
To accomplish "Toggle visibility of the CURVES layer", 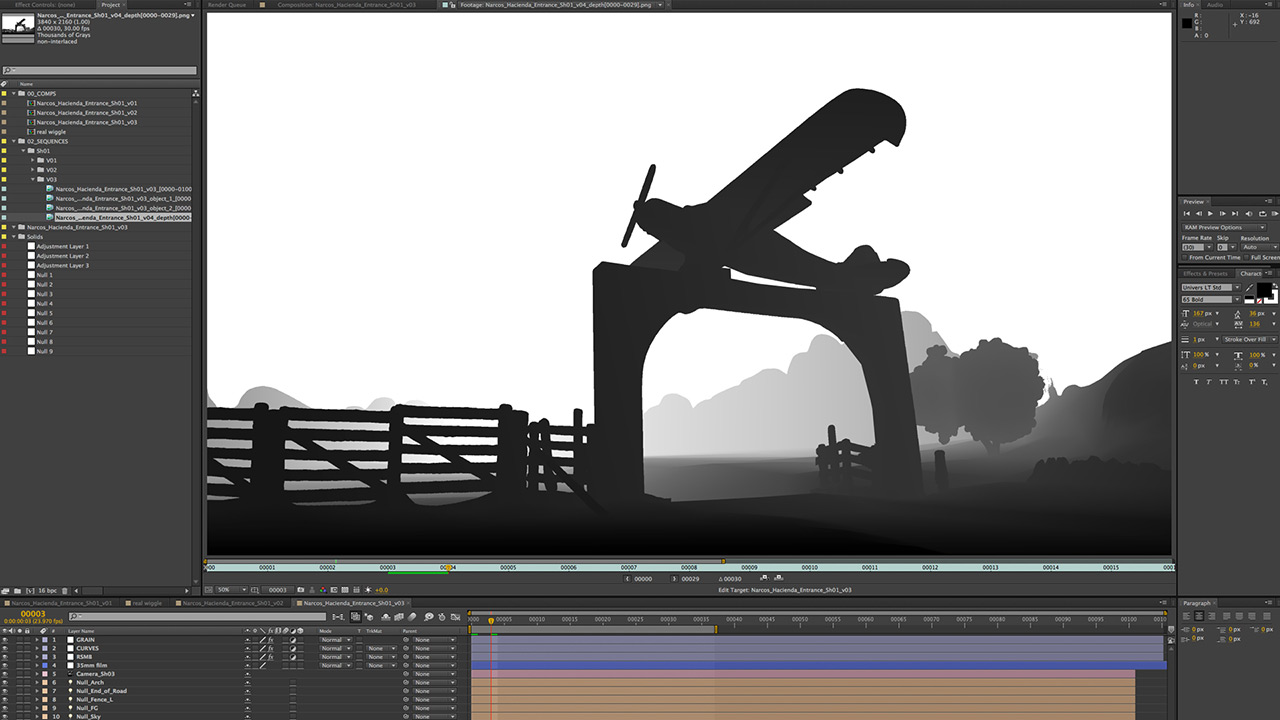I will tap(5, 648).
